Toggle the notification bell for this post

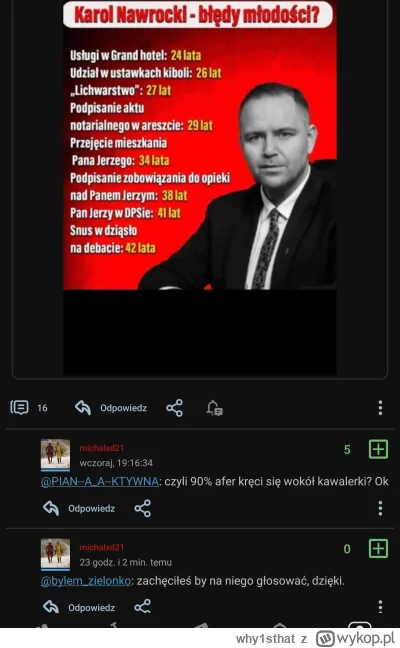214,408
